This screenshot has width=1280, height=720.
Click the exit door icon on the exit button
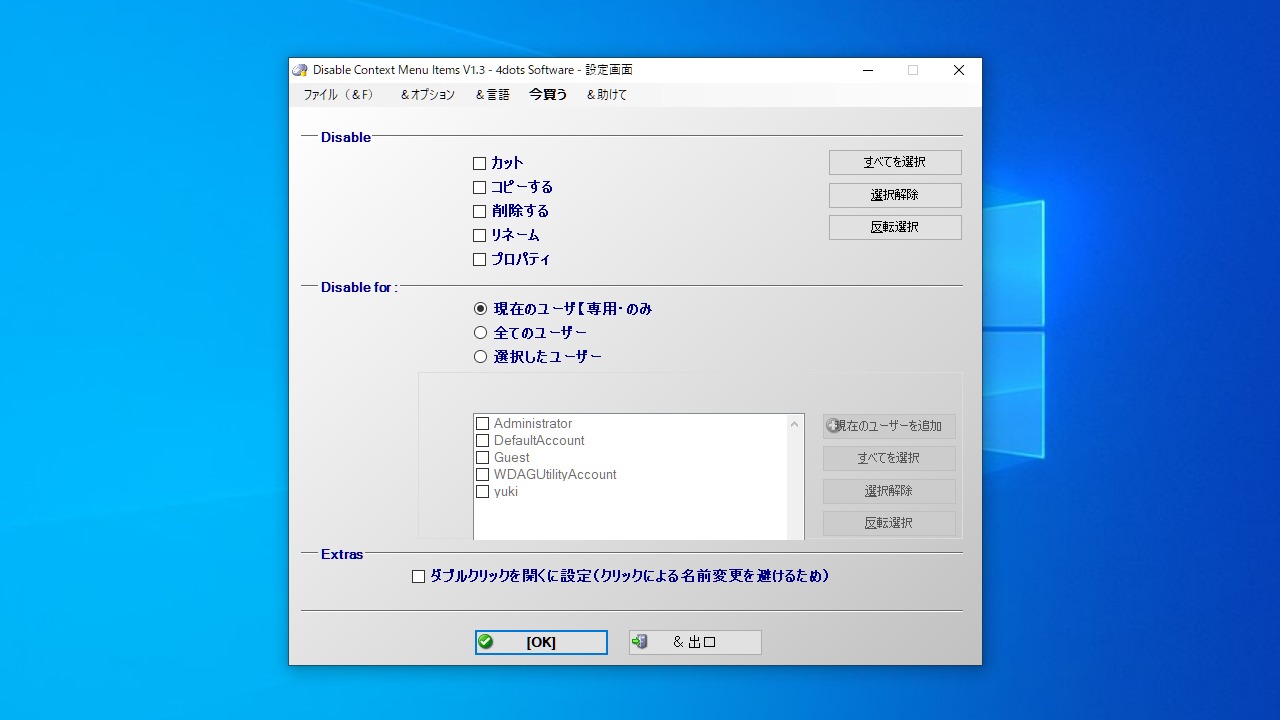point(640,642)
